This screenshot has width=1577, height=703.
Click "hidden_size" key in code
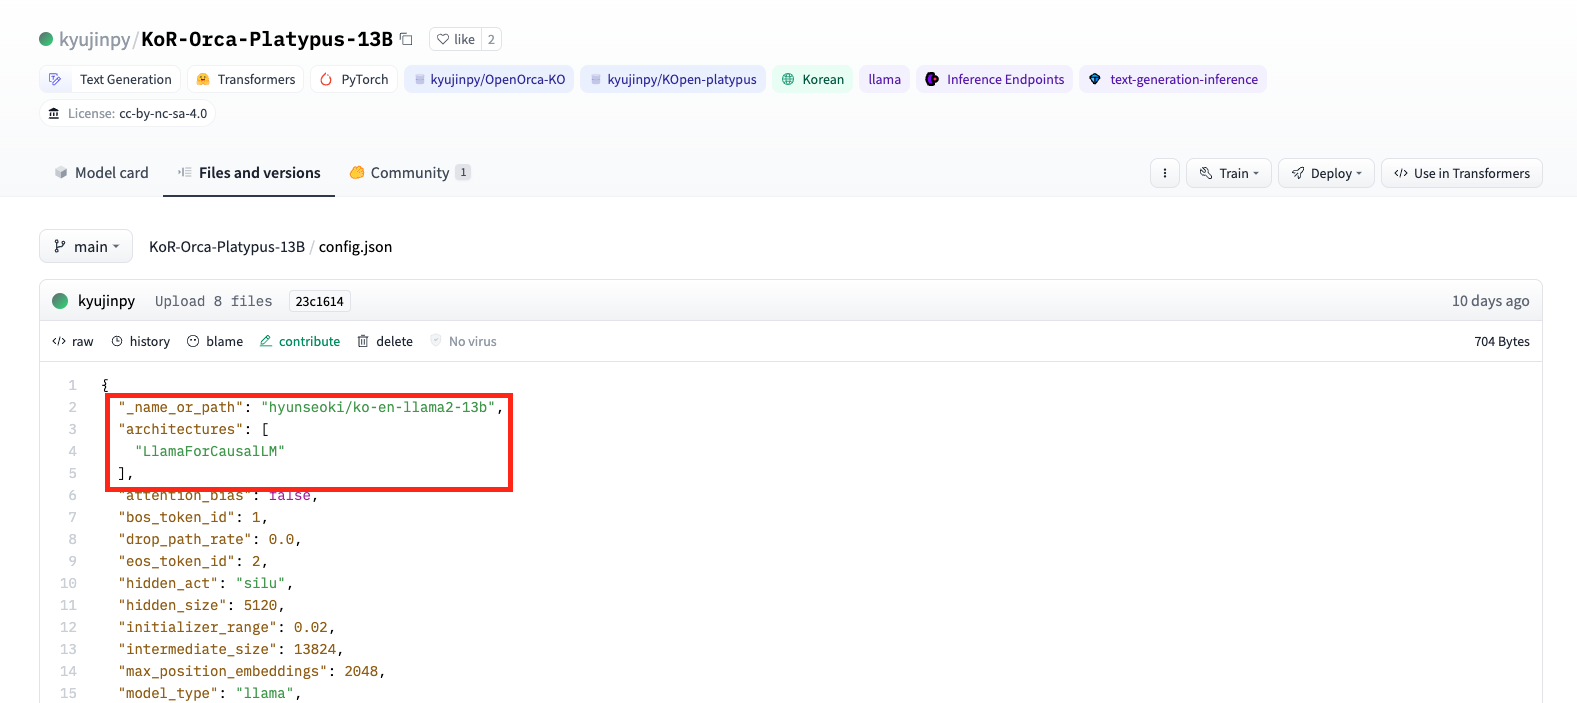click(x=173, y=605)
